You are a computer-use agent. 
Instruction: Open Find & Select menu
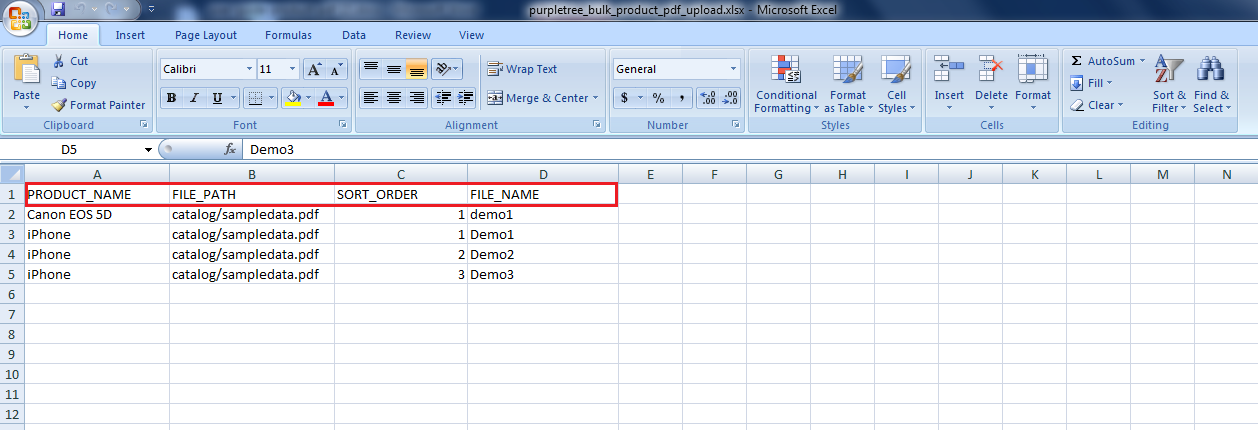point(1212,84)
